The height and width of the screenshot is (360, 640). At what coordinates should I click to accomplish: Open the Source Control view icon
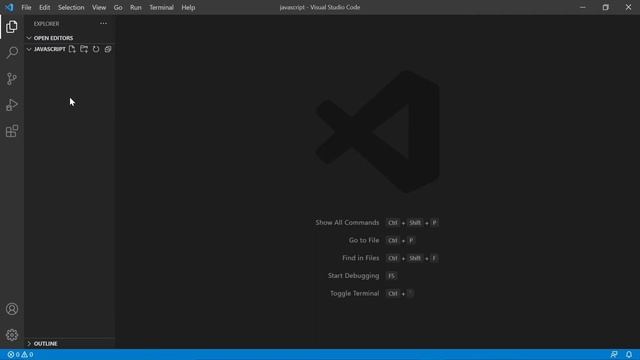(x=12, y=79)
